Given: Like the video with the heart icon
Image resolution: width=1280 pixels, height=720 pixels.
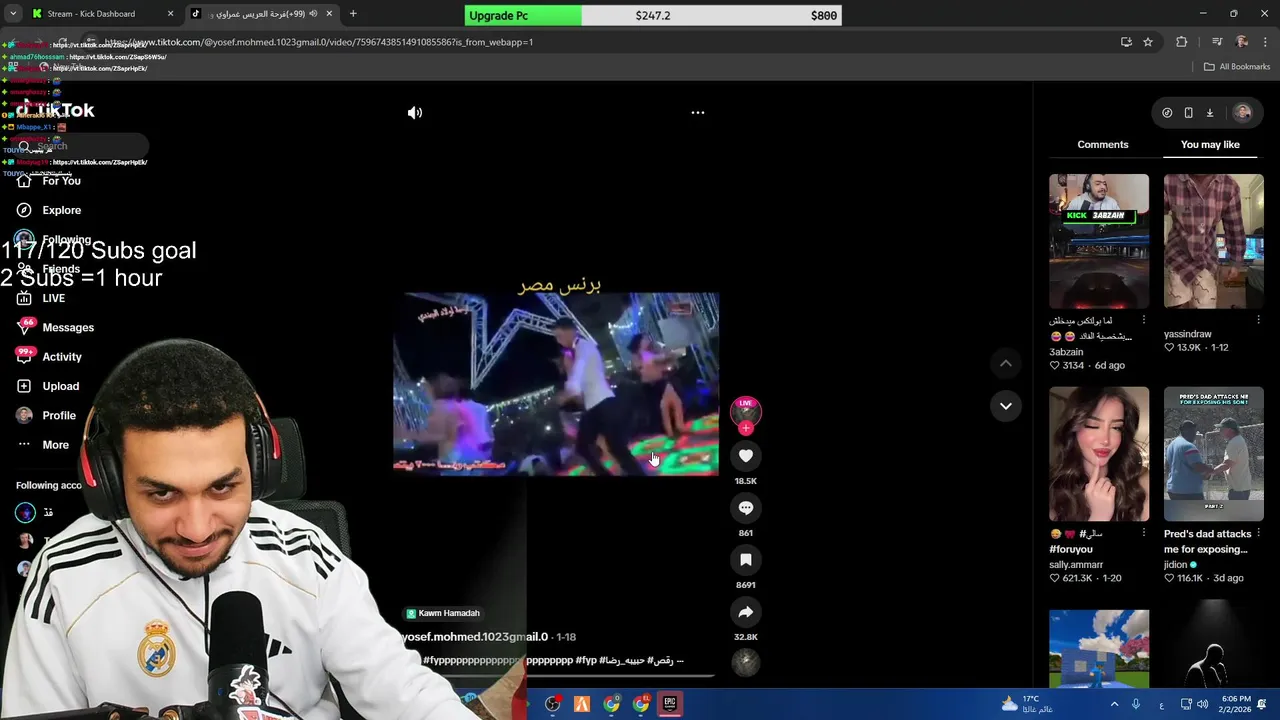Looking at the screenshot, I should pyautogui.click(x=746, y=456).
